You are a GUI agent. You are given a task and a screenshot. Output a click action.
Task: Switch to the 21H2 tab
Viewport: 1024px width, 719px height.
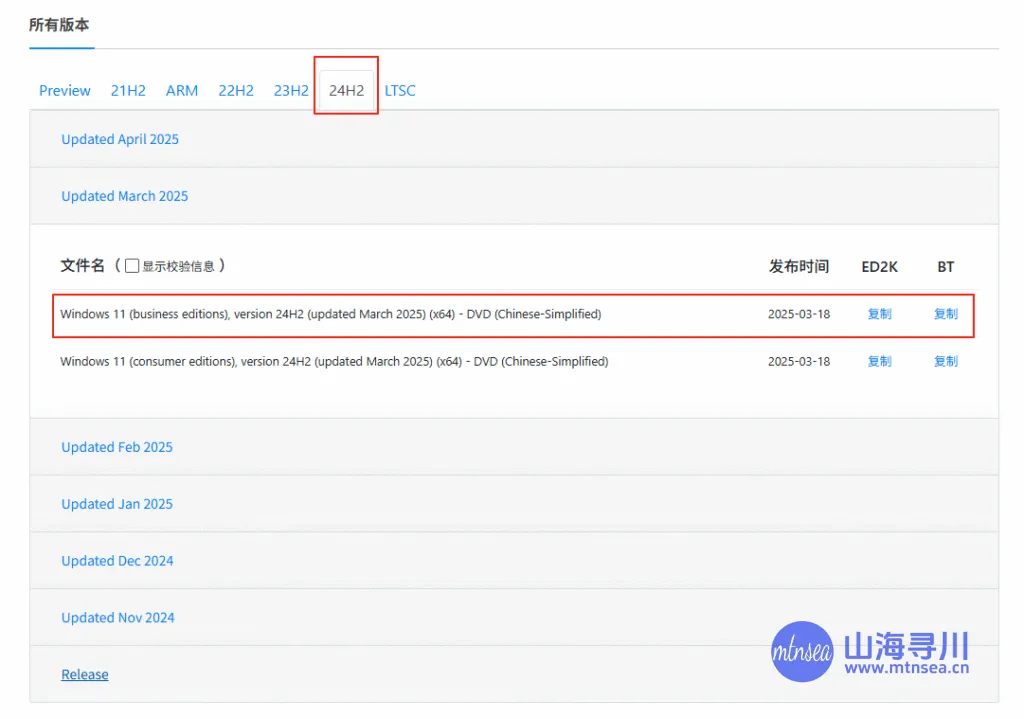(128, 91)
